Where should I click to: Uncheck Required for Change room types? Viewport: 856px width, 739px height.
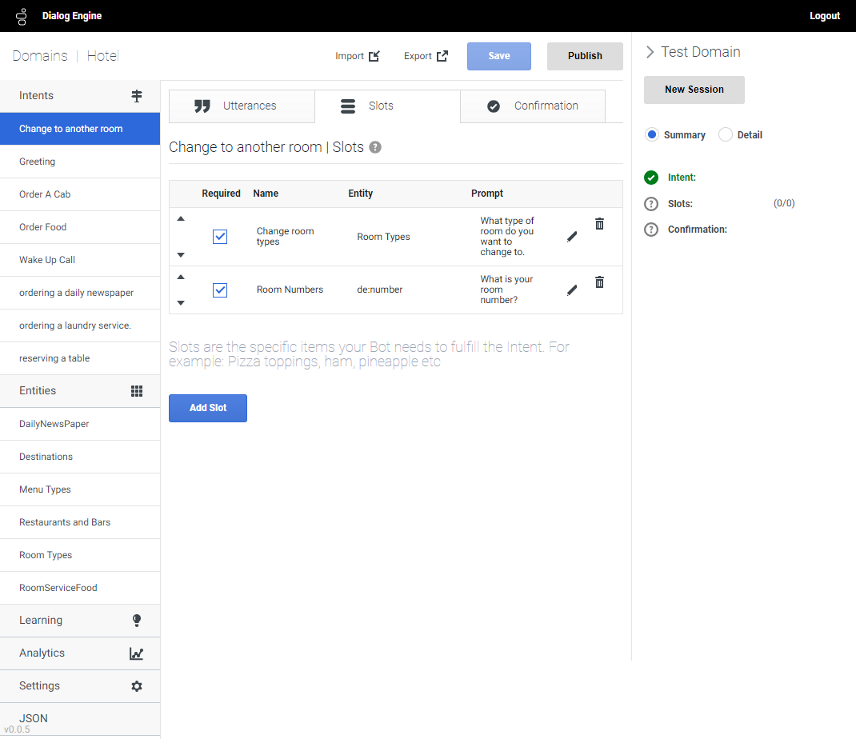pyautogui.click(x=220, y=237)
